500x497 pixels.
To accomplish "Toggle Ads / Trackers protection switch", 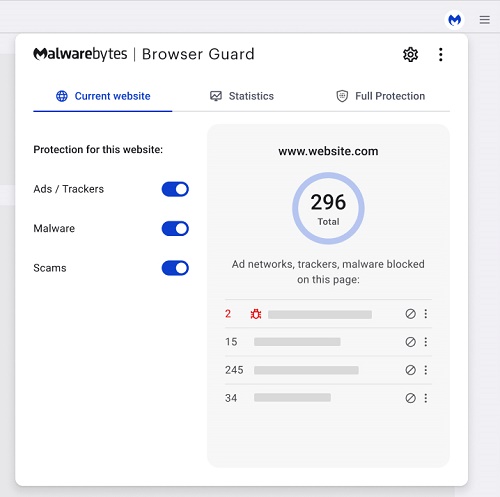I will (x=175, y=189).
